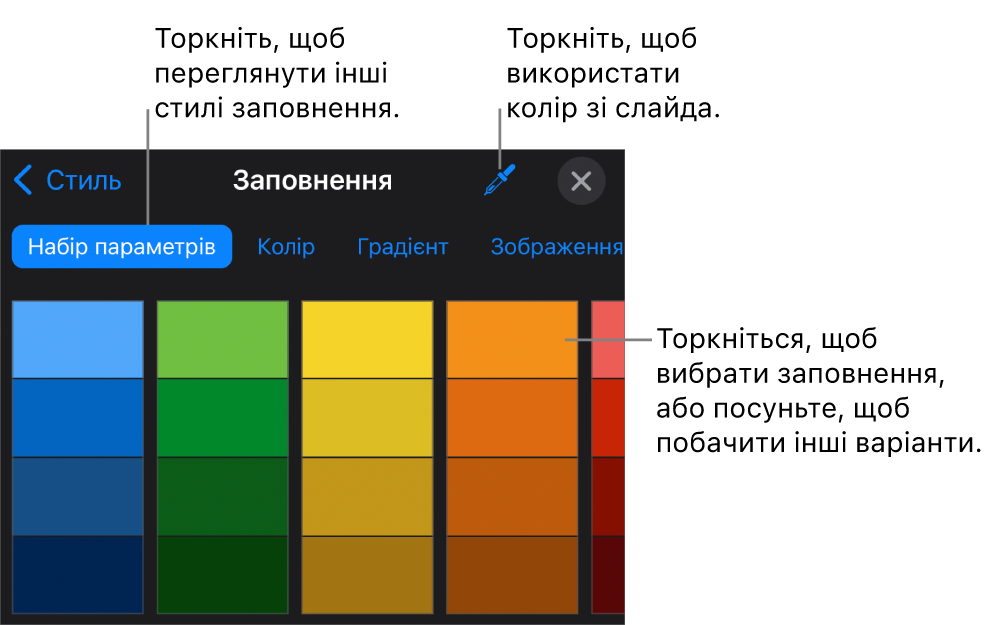The image size is (1001, 625).
Task: Click the Заповнення panel title
Action: pos(312,181)
